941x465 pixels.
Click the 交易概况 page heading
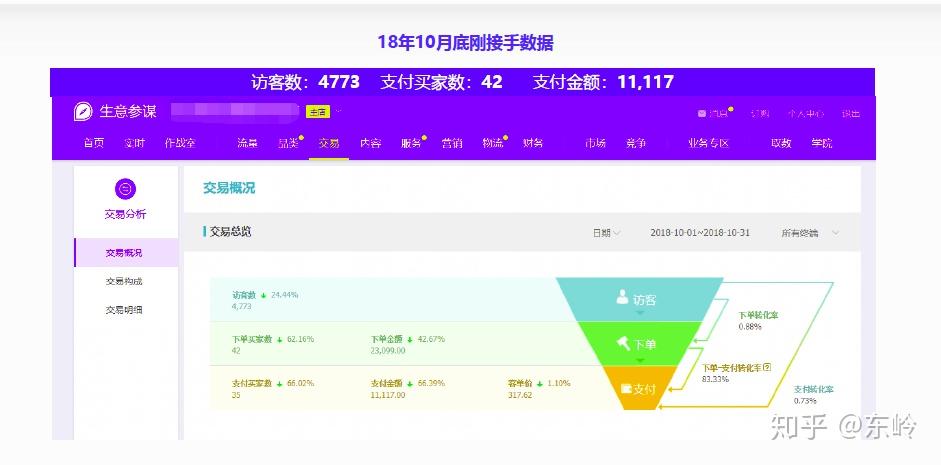click(x=229, y=188)
